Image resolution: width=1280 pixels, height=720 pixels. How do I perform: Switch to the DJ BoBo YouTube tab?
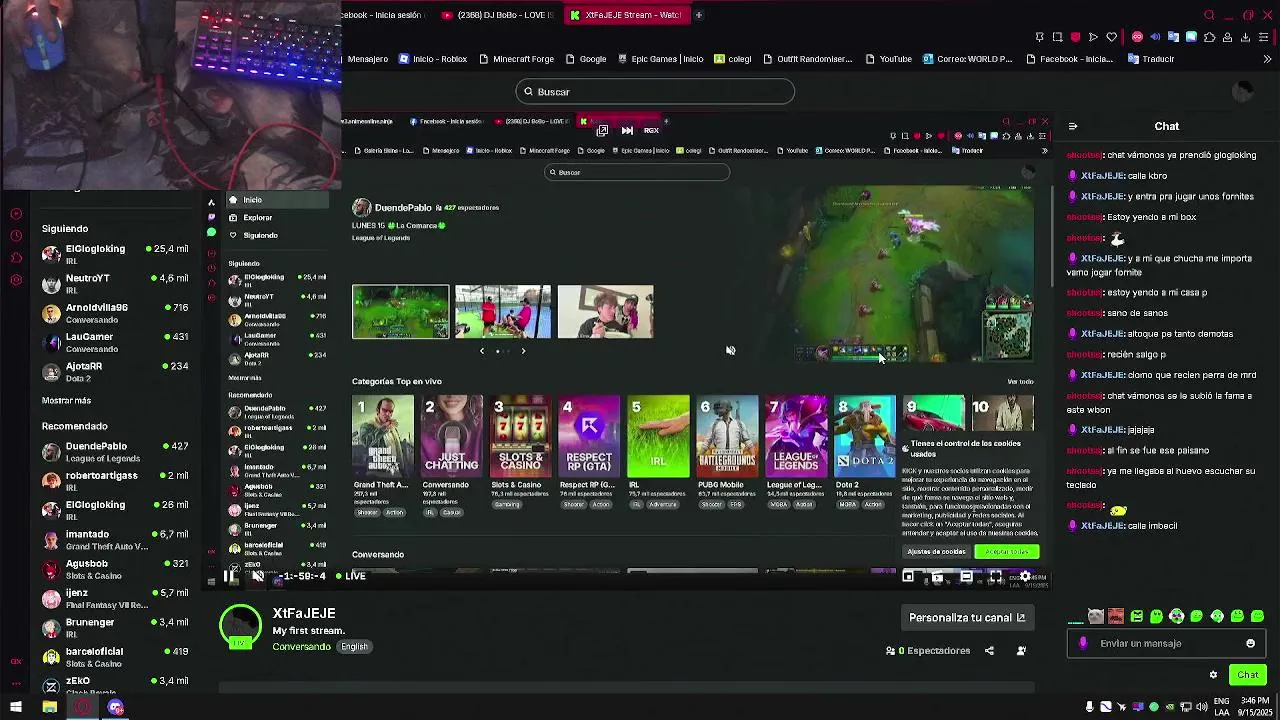[496, 15]
